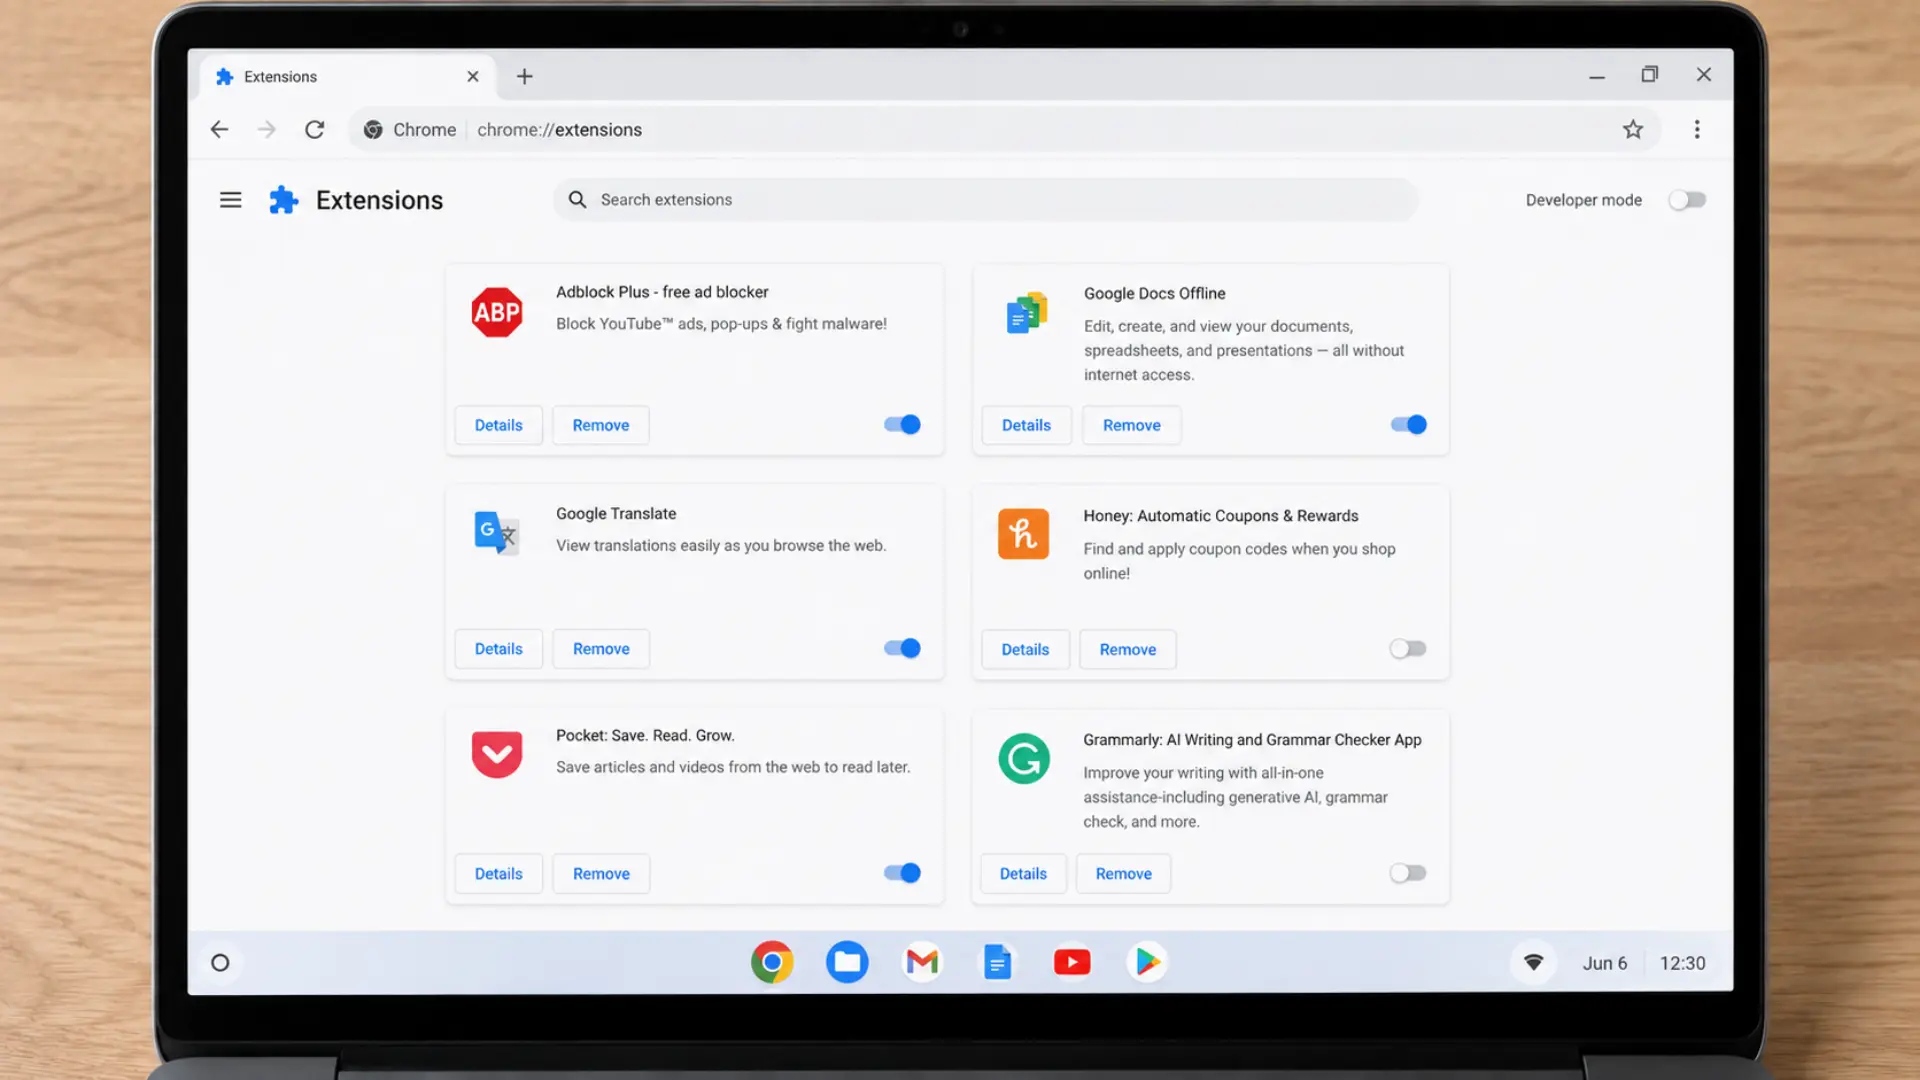
Task: Click the Google Translate icon
Action: (497, 533)
